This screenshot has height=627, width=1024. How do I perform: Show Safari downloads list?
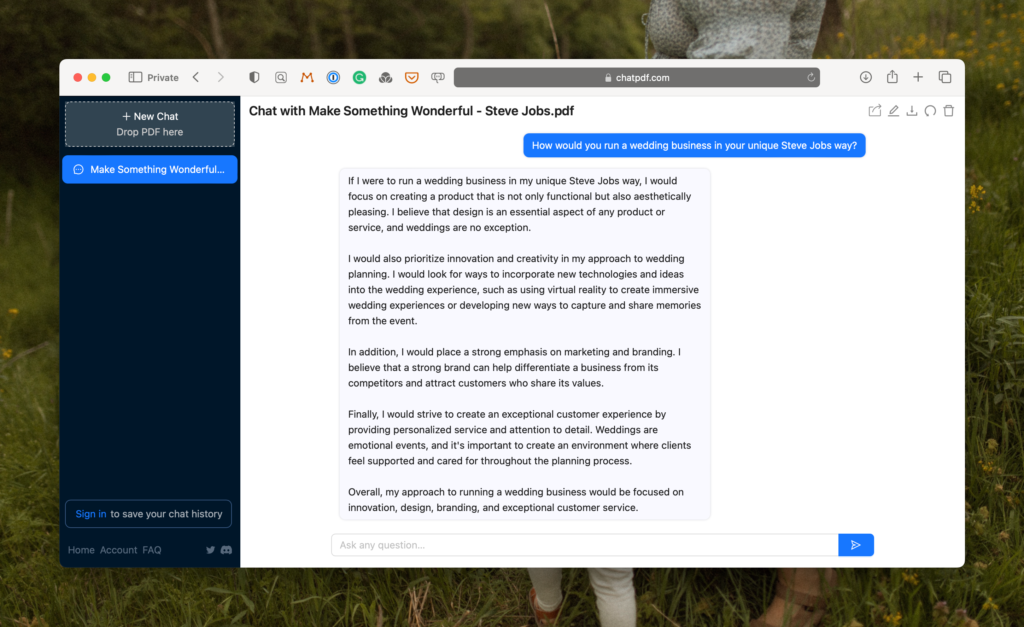click(866, 77)
